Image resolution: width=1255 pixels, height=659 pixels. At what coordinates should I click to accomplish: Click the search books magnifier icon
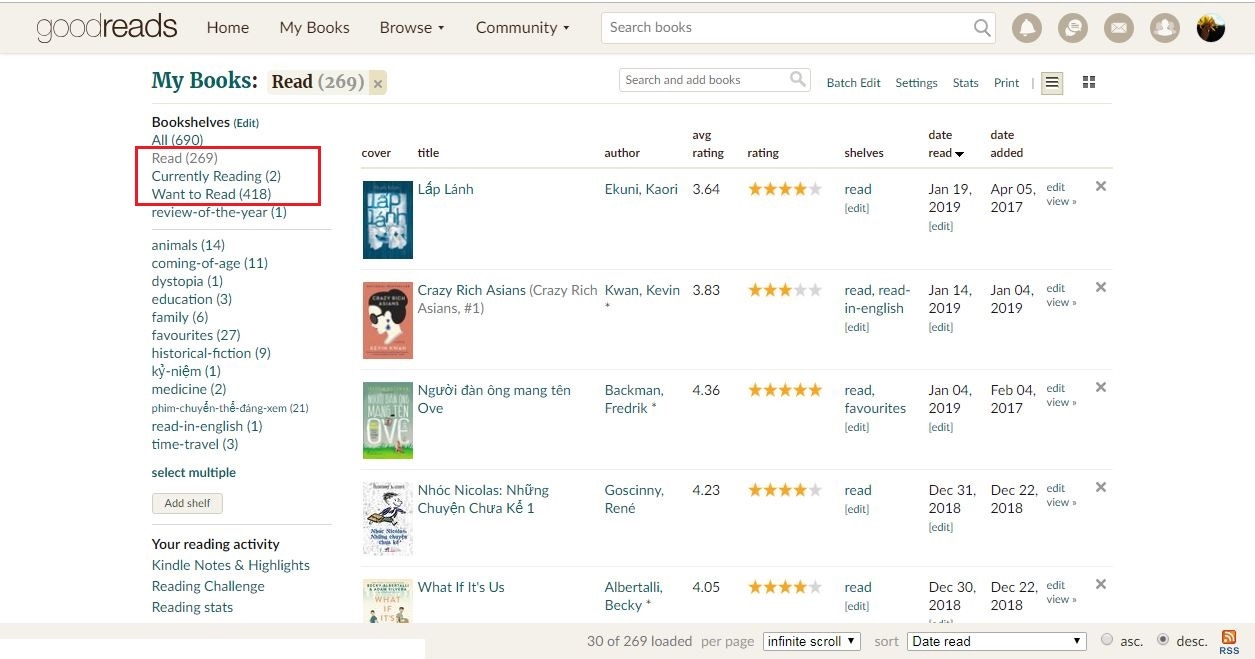982,28
